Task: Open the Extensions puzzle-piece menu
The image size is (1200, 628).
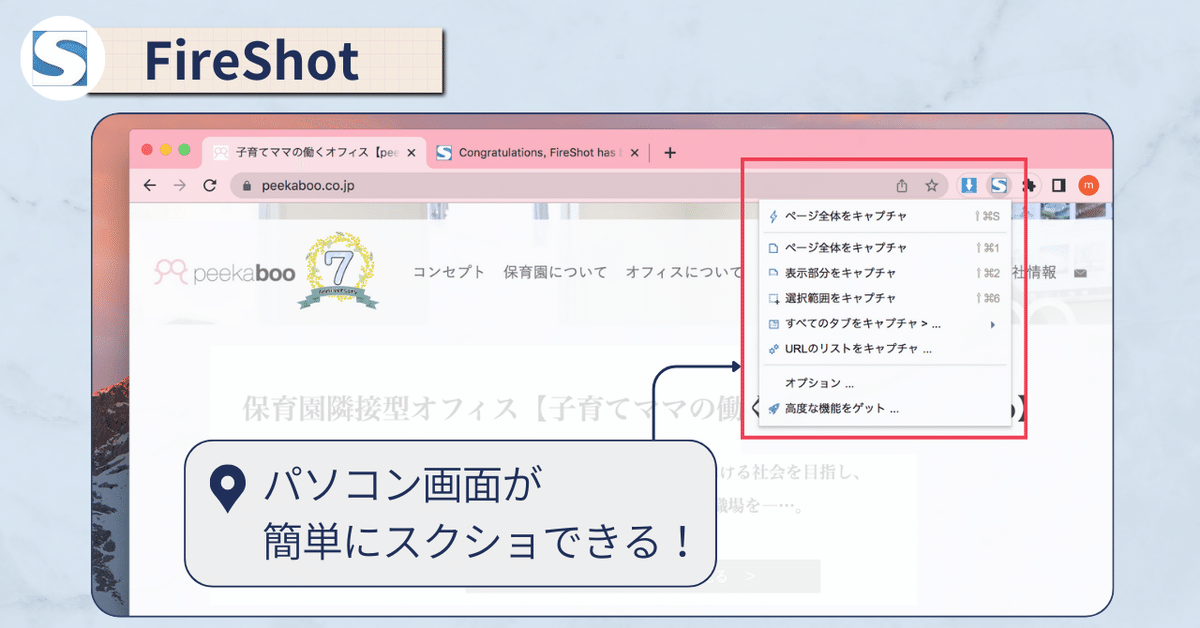Action: tap(1029, 185)
